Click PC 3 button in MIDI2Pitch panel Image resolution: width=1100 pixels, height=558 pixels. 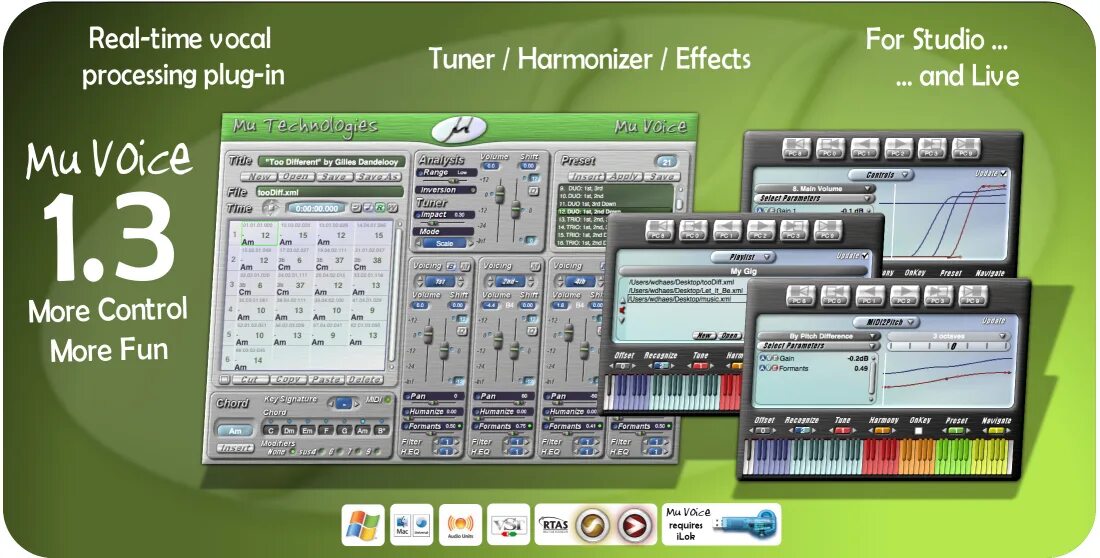pyautogui.click(x=939, y=296)
